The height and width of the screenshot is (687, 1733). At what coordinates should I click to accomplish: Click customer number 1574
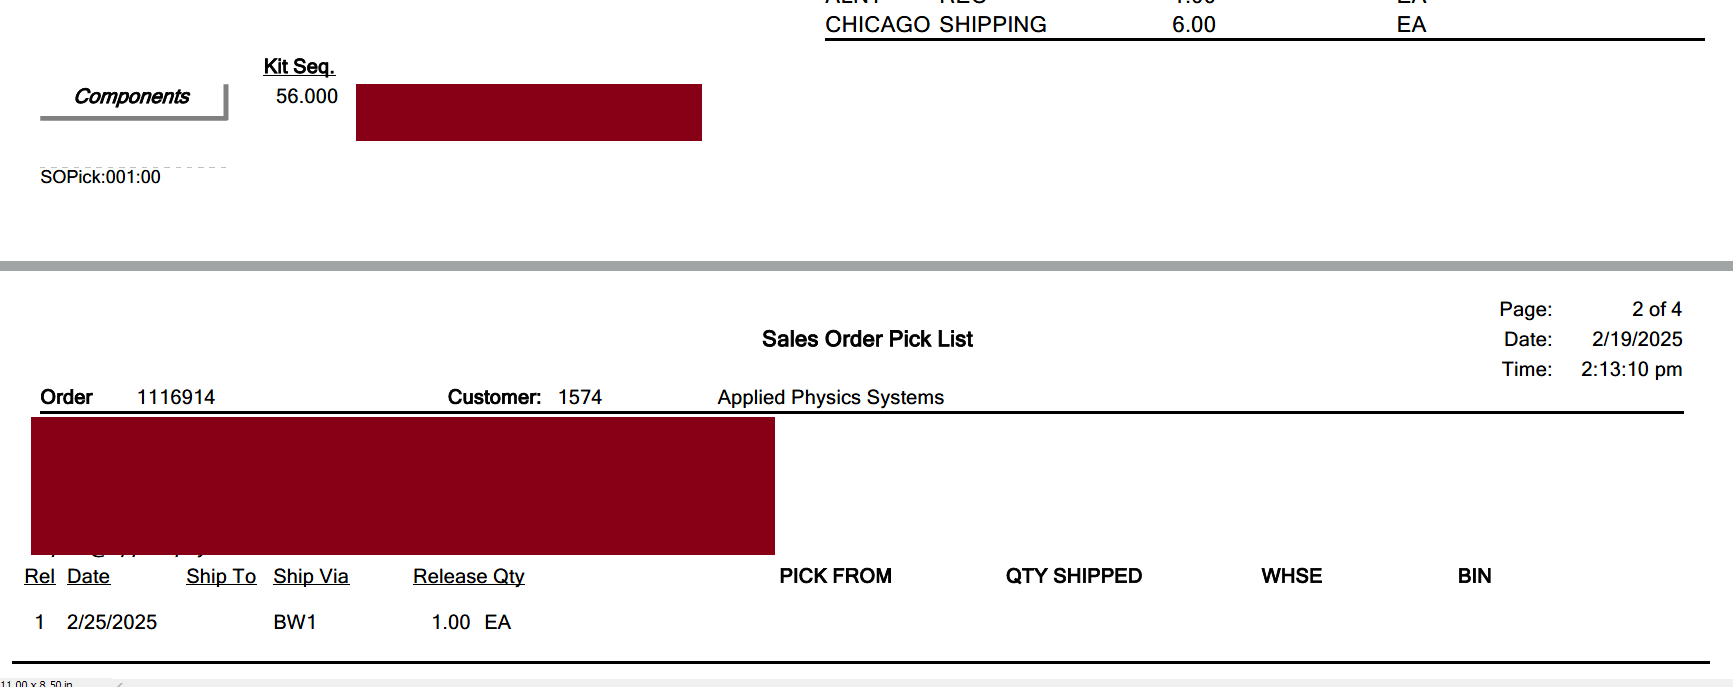580,397
